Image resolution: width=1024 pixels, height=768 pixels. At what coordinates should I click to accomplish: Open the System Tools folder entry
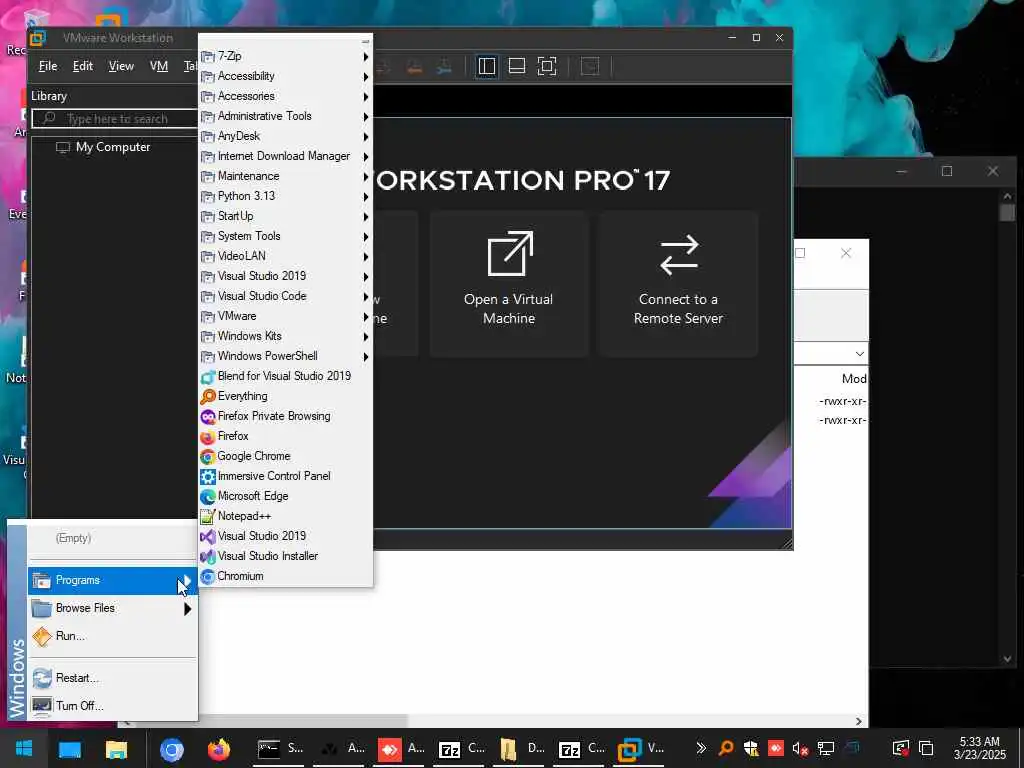[285, 236]
